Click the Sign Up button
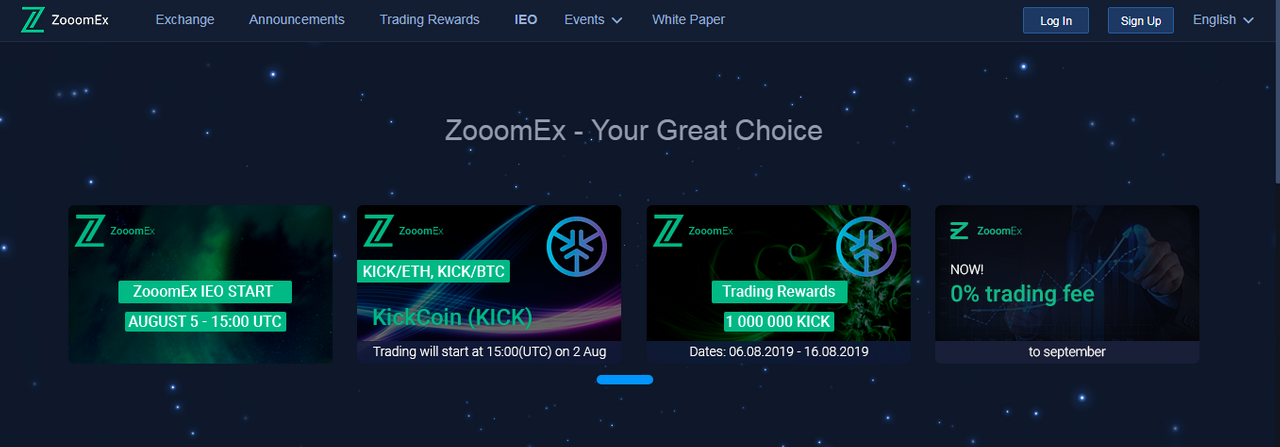 (1141, 21)
